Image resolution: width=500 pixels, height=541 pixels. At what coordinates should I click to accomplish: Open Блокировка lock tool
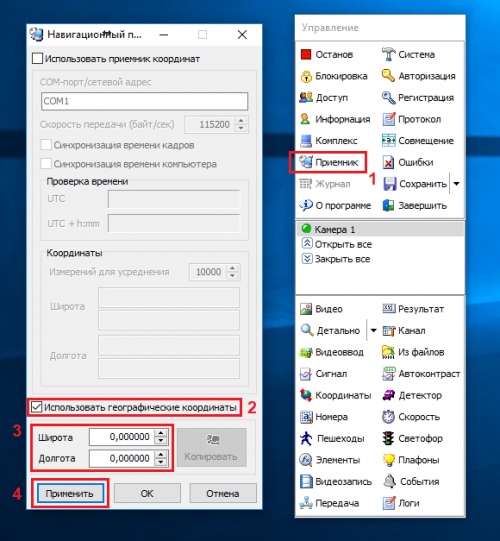333,76
